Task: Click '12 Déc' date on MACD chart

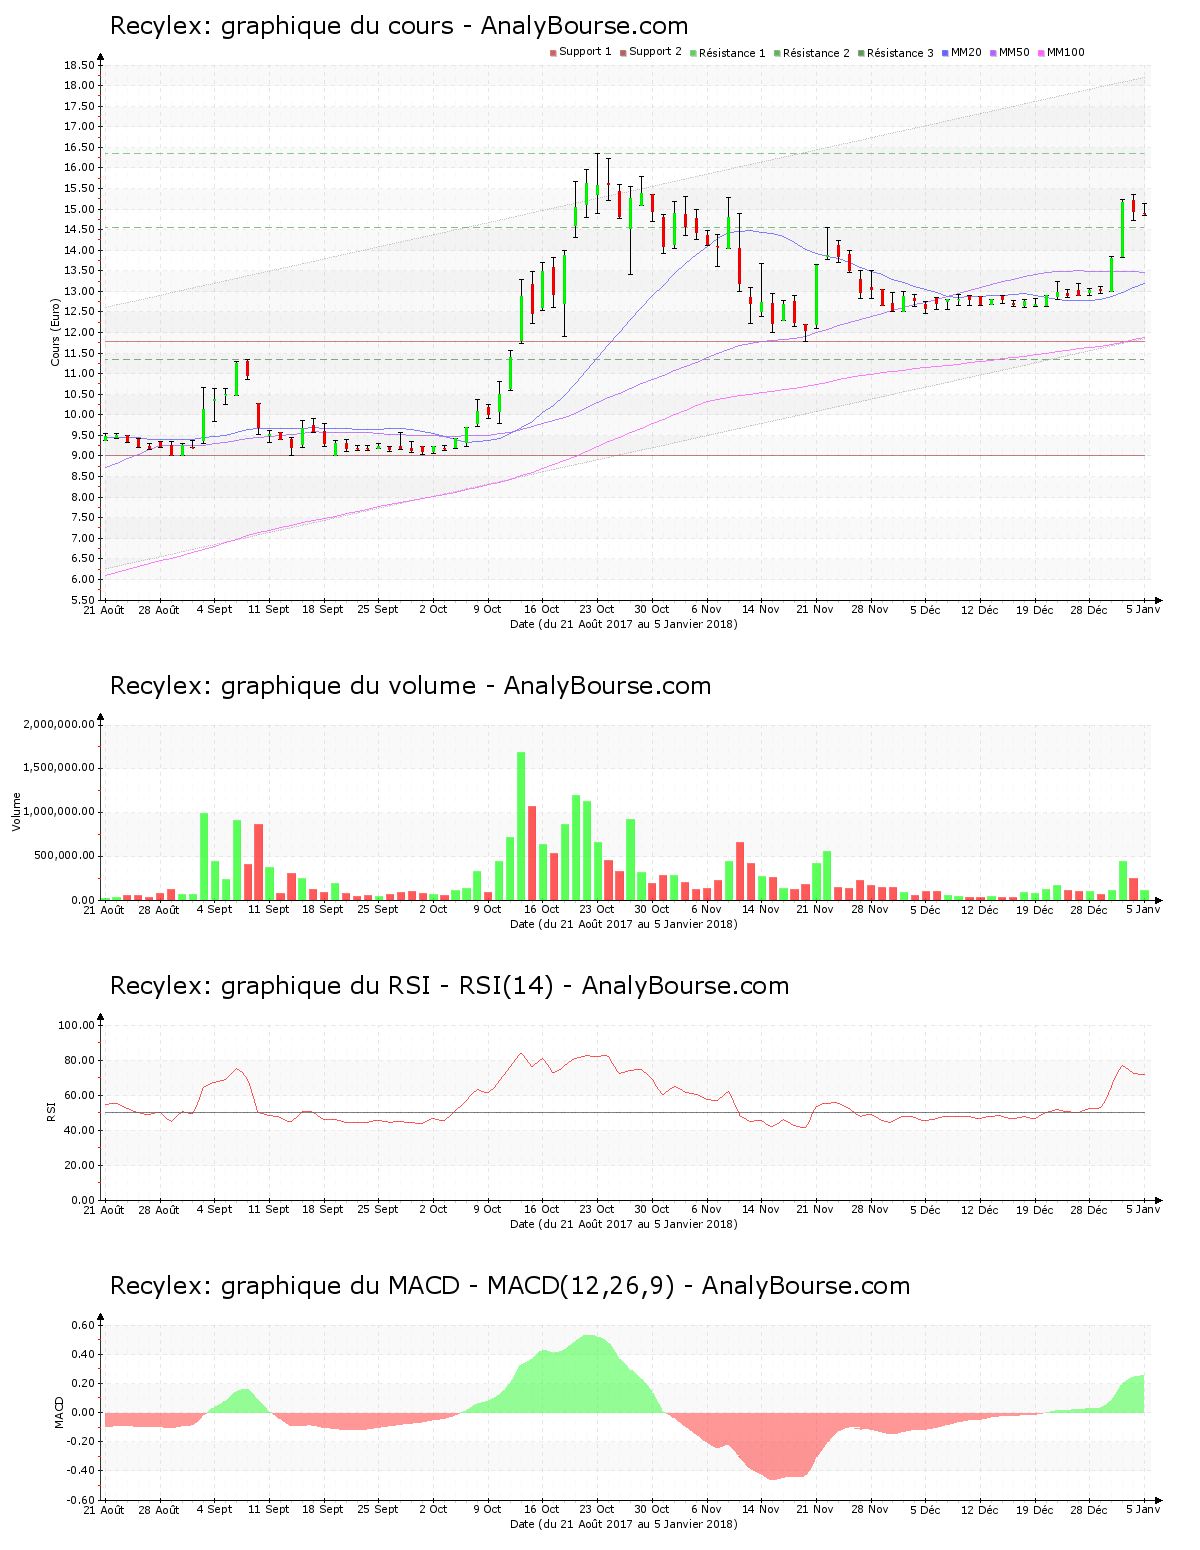Action: [x=979, y=1509]
